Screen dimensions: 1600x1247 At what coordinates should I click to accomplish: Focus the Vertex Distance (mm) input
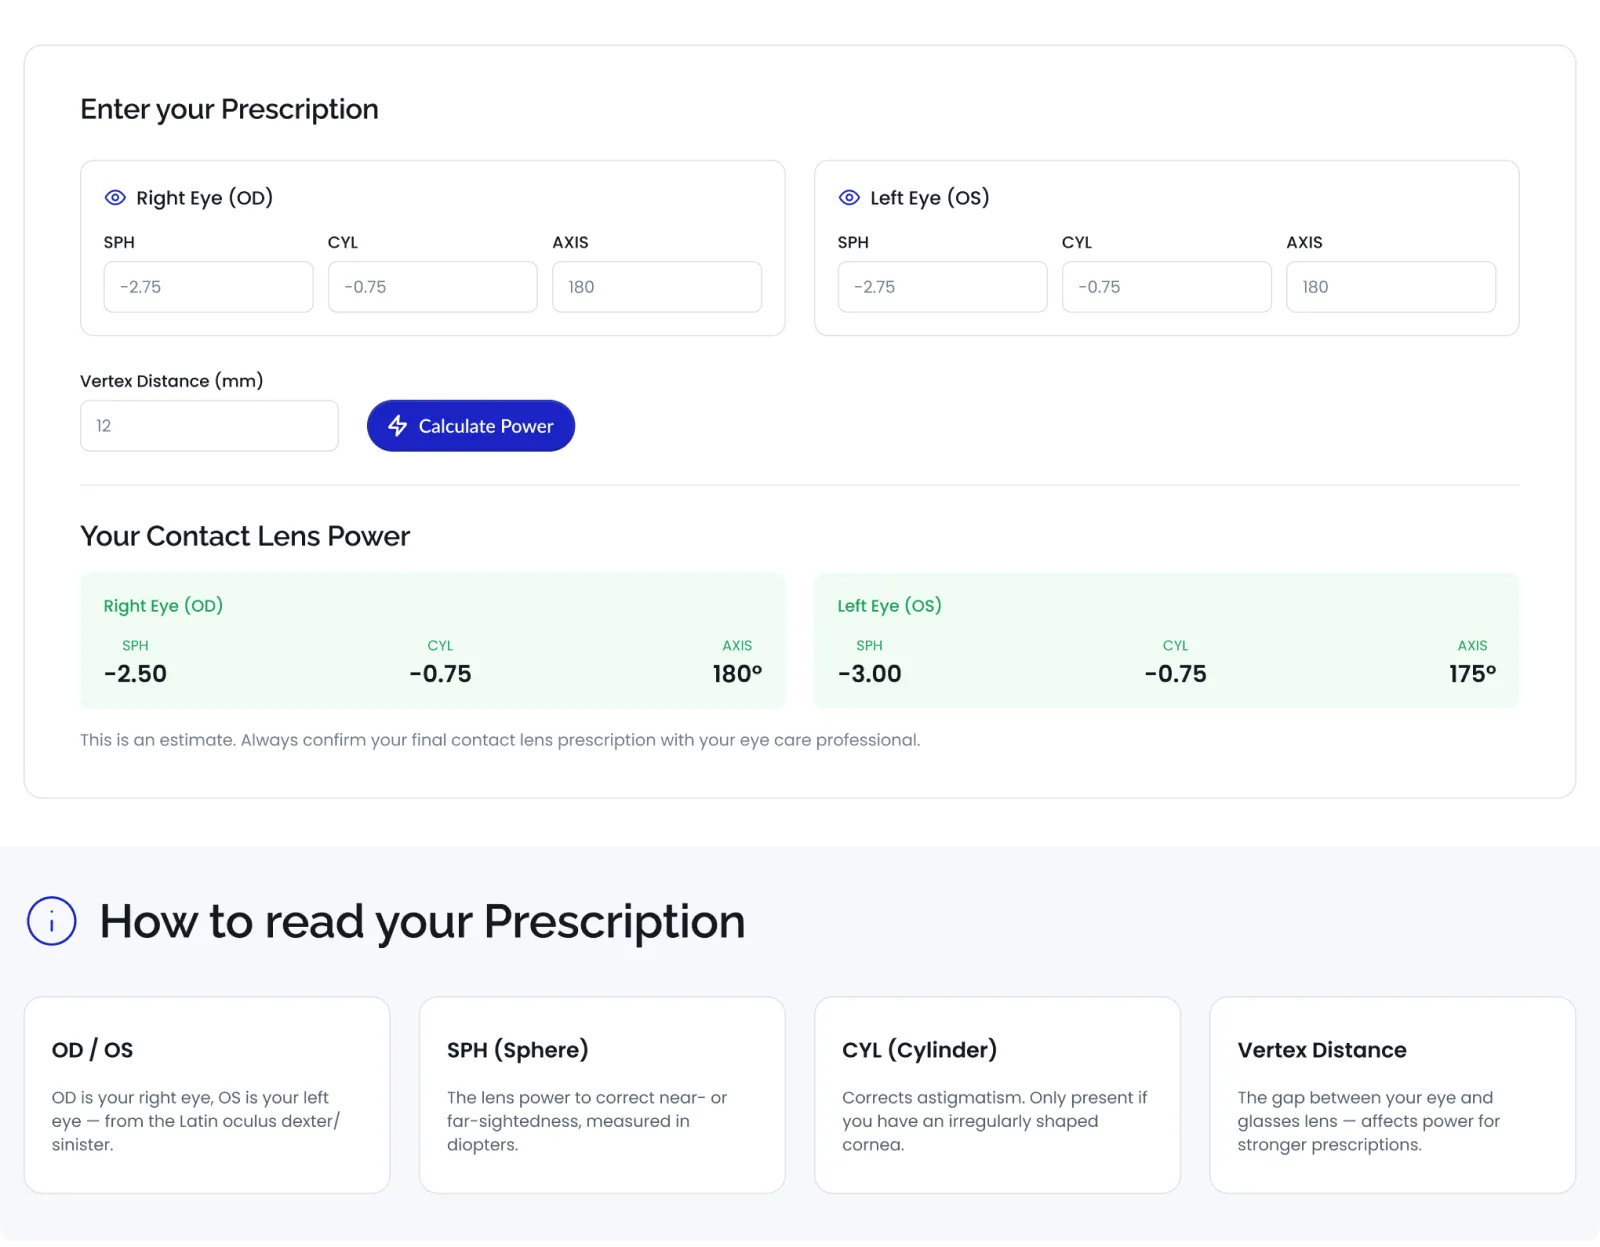(209, 426)
